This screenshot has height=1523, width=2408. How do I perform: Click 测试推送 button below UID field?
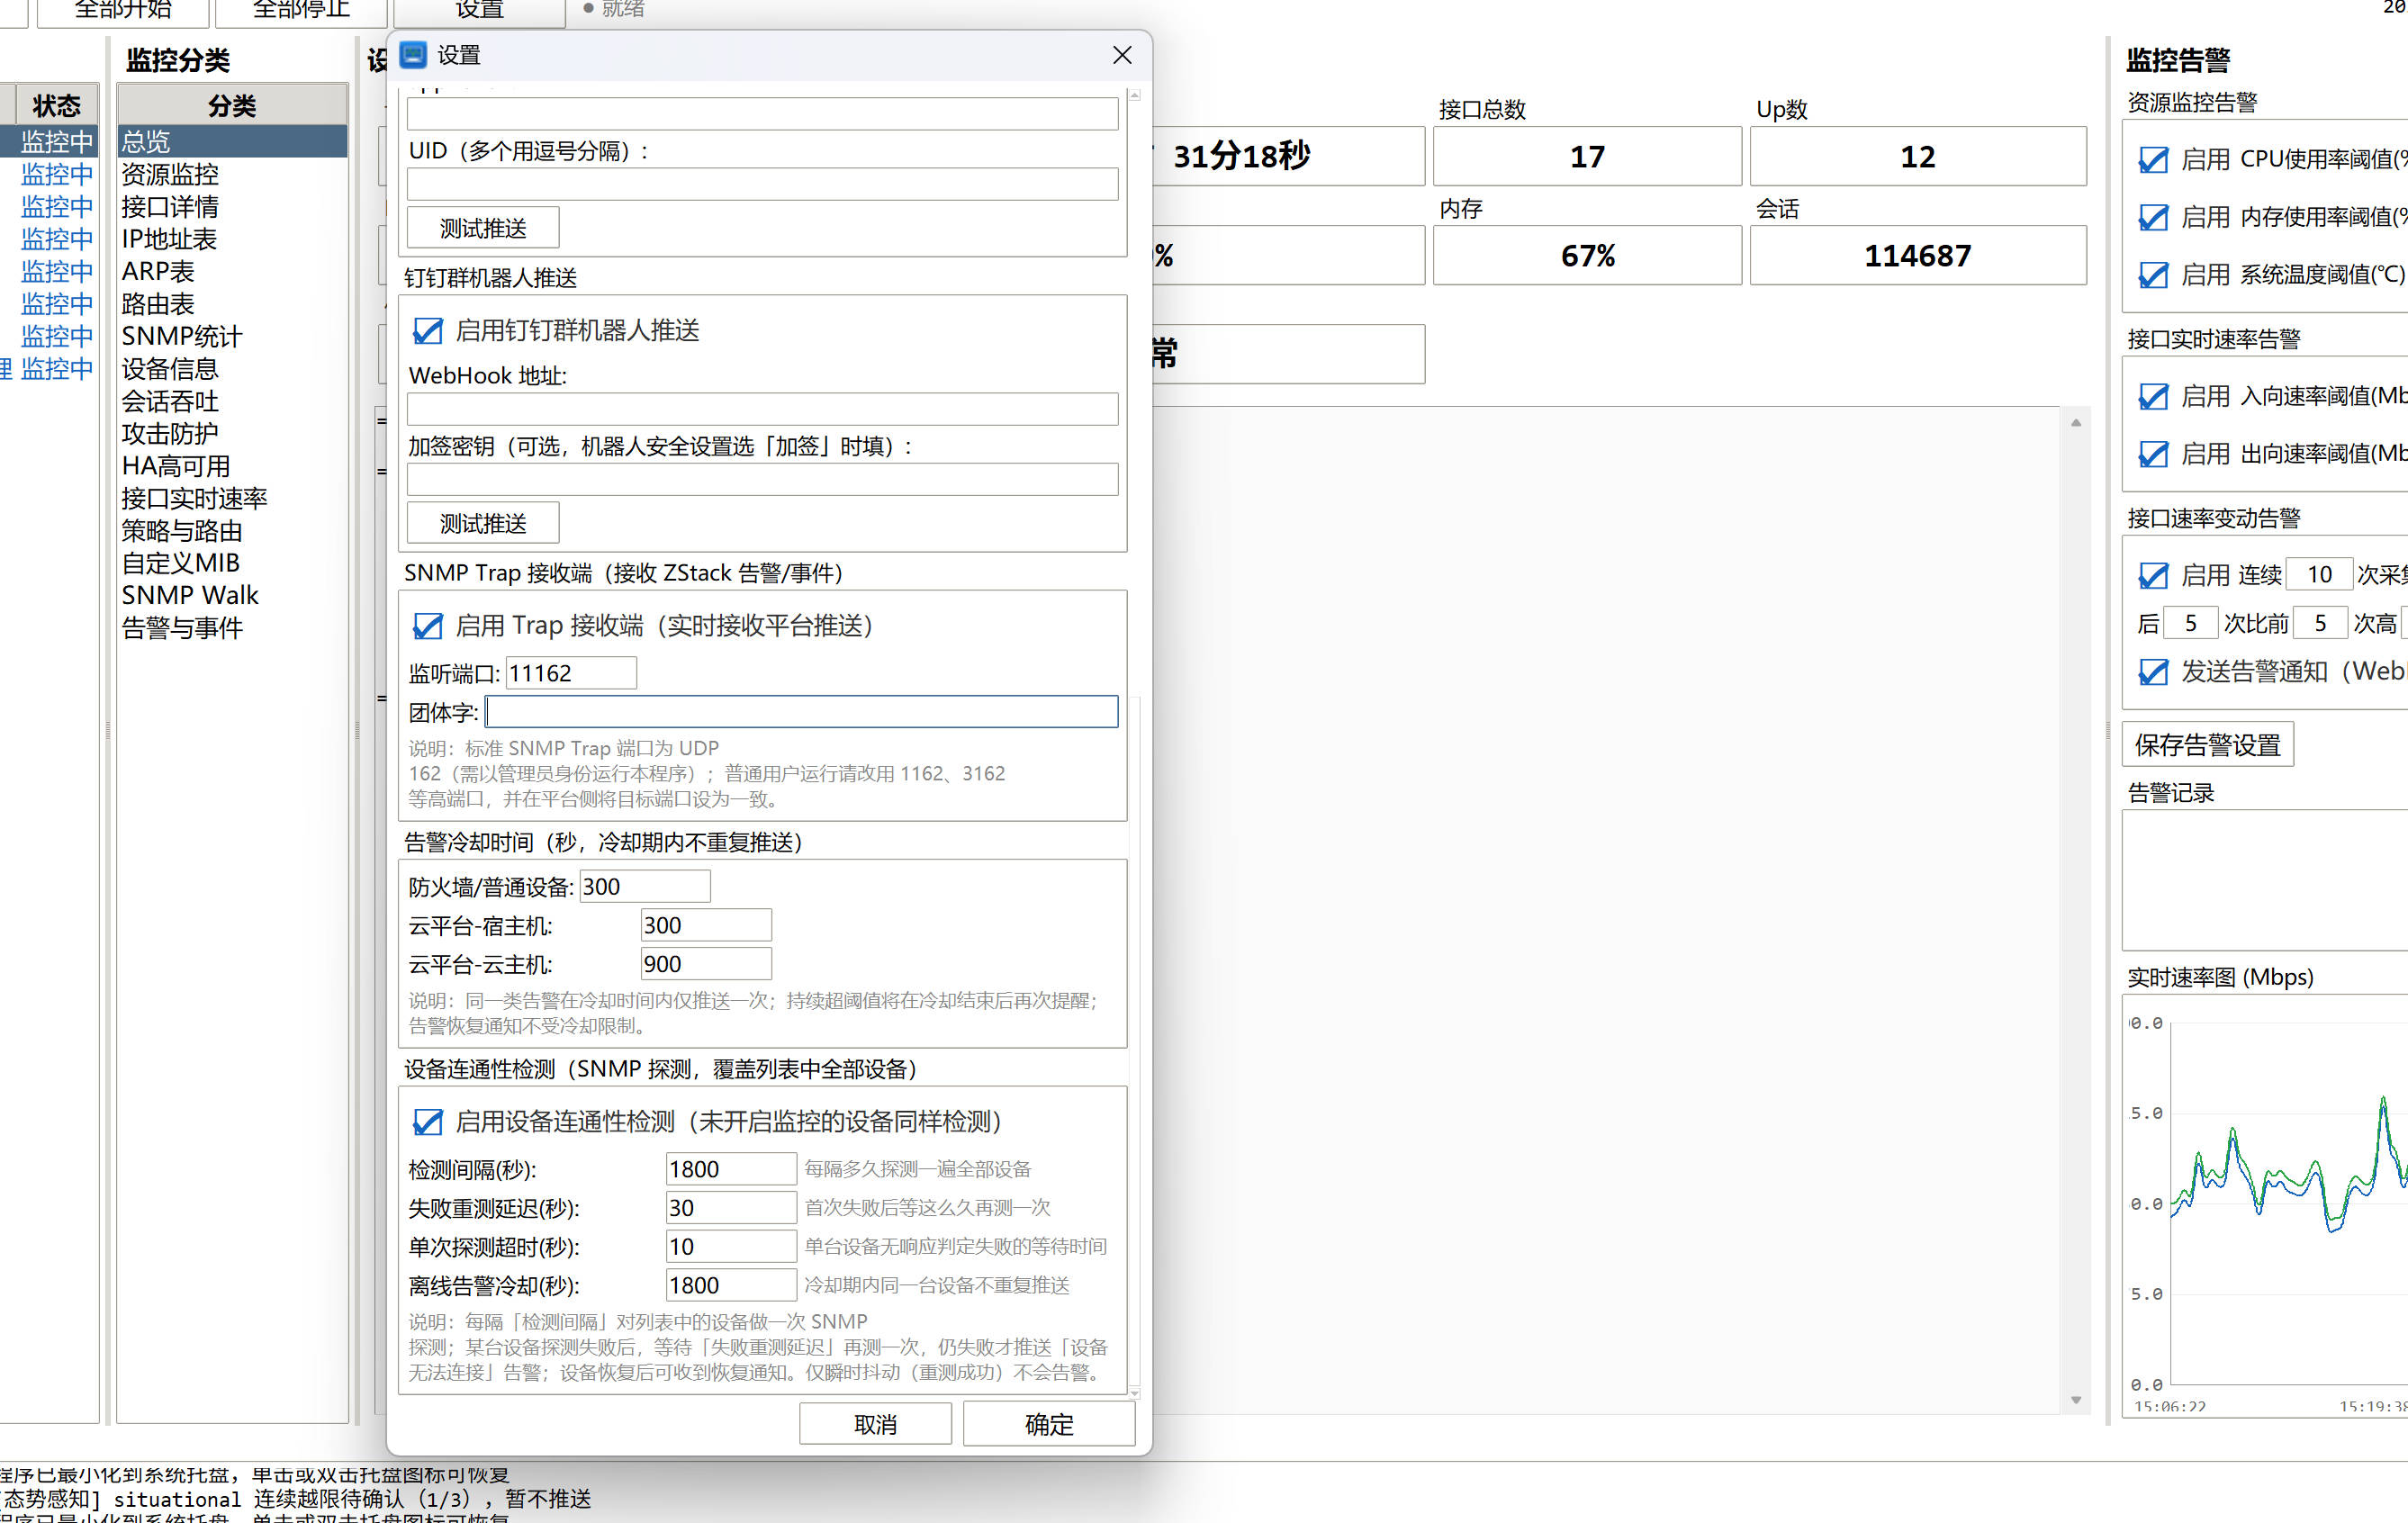pos(483,228)
